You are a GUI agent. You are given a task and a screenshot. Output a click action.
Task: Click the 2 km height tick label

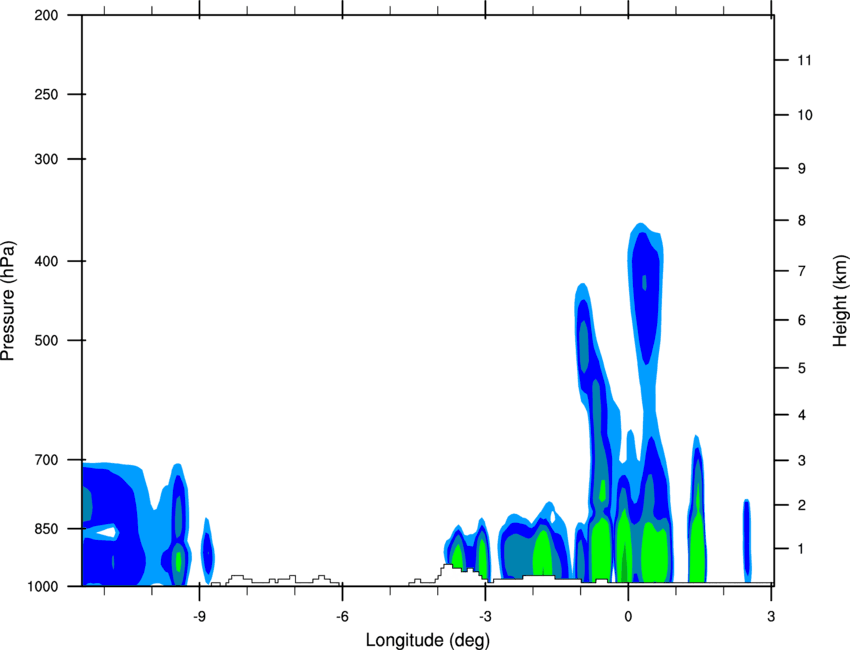(x=802, y=505)
